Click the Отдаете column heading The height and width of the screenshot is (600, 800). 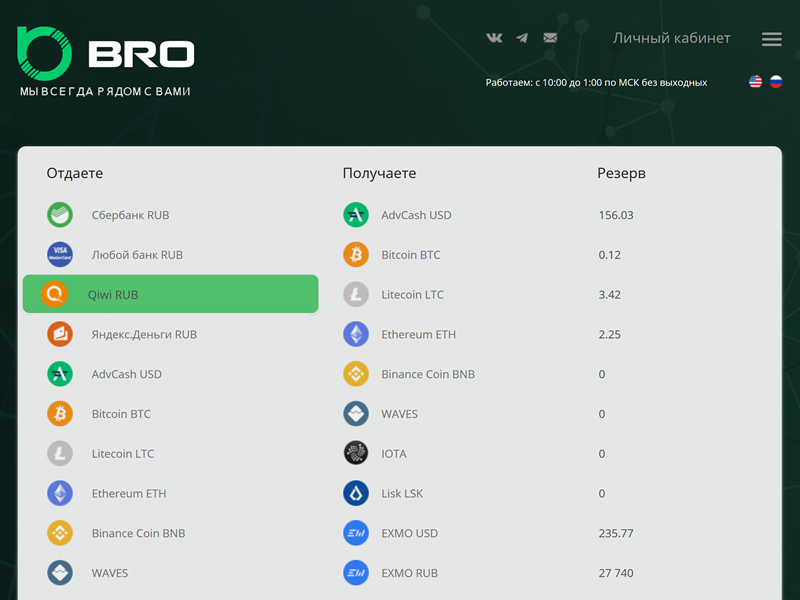click(75, 173)
